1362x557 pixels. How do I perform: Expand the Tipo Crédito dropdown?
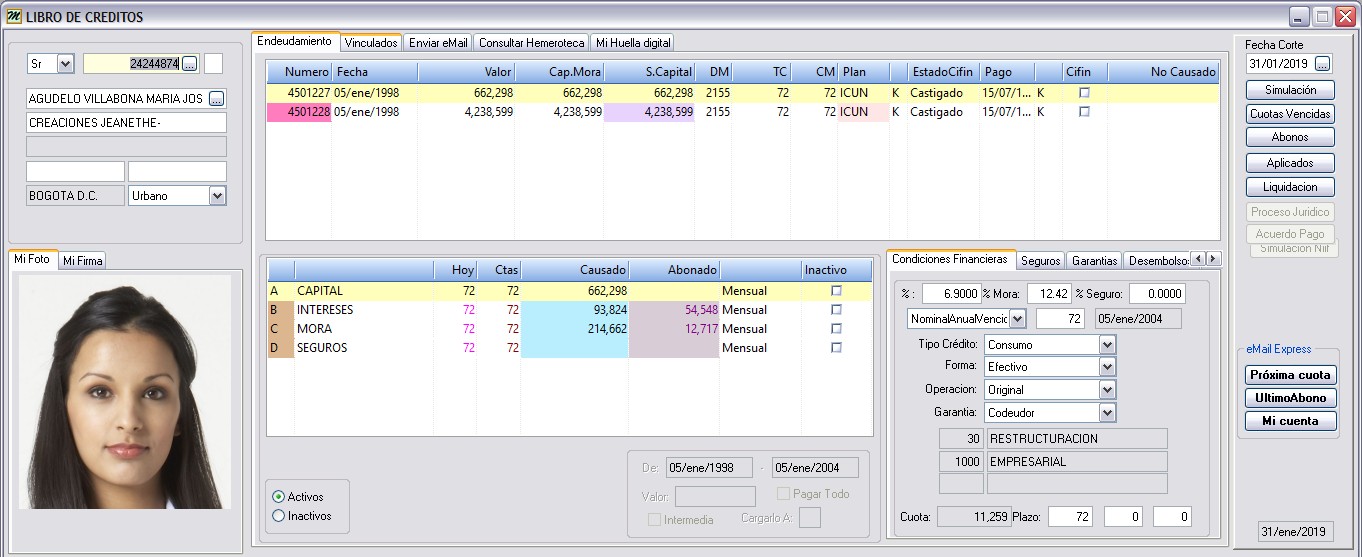1106,344
